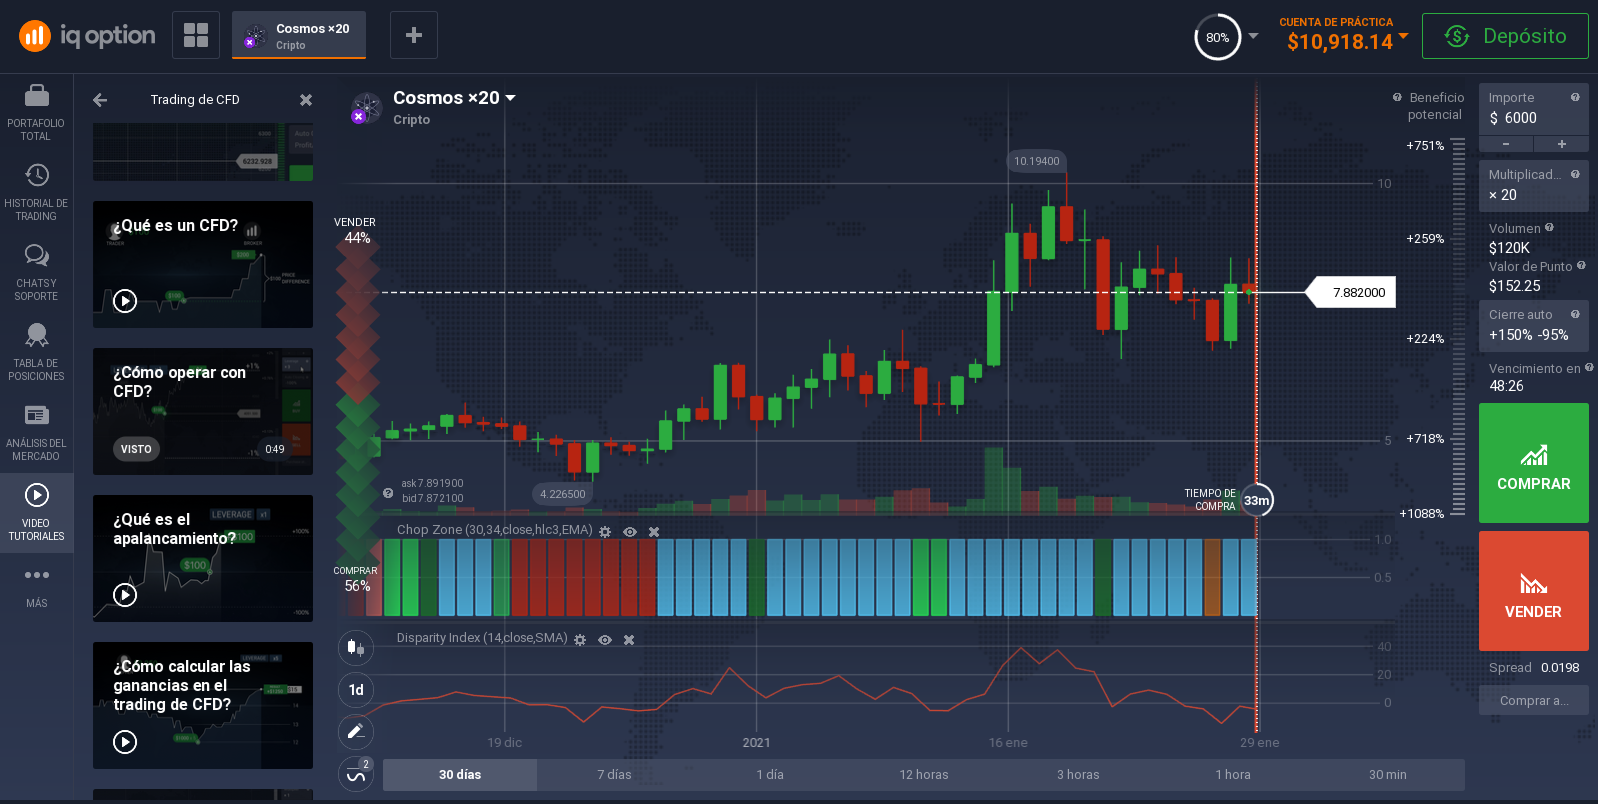
Task: Click the Valor de Punto help icon
Action: click(1581, 266)
